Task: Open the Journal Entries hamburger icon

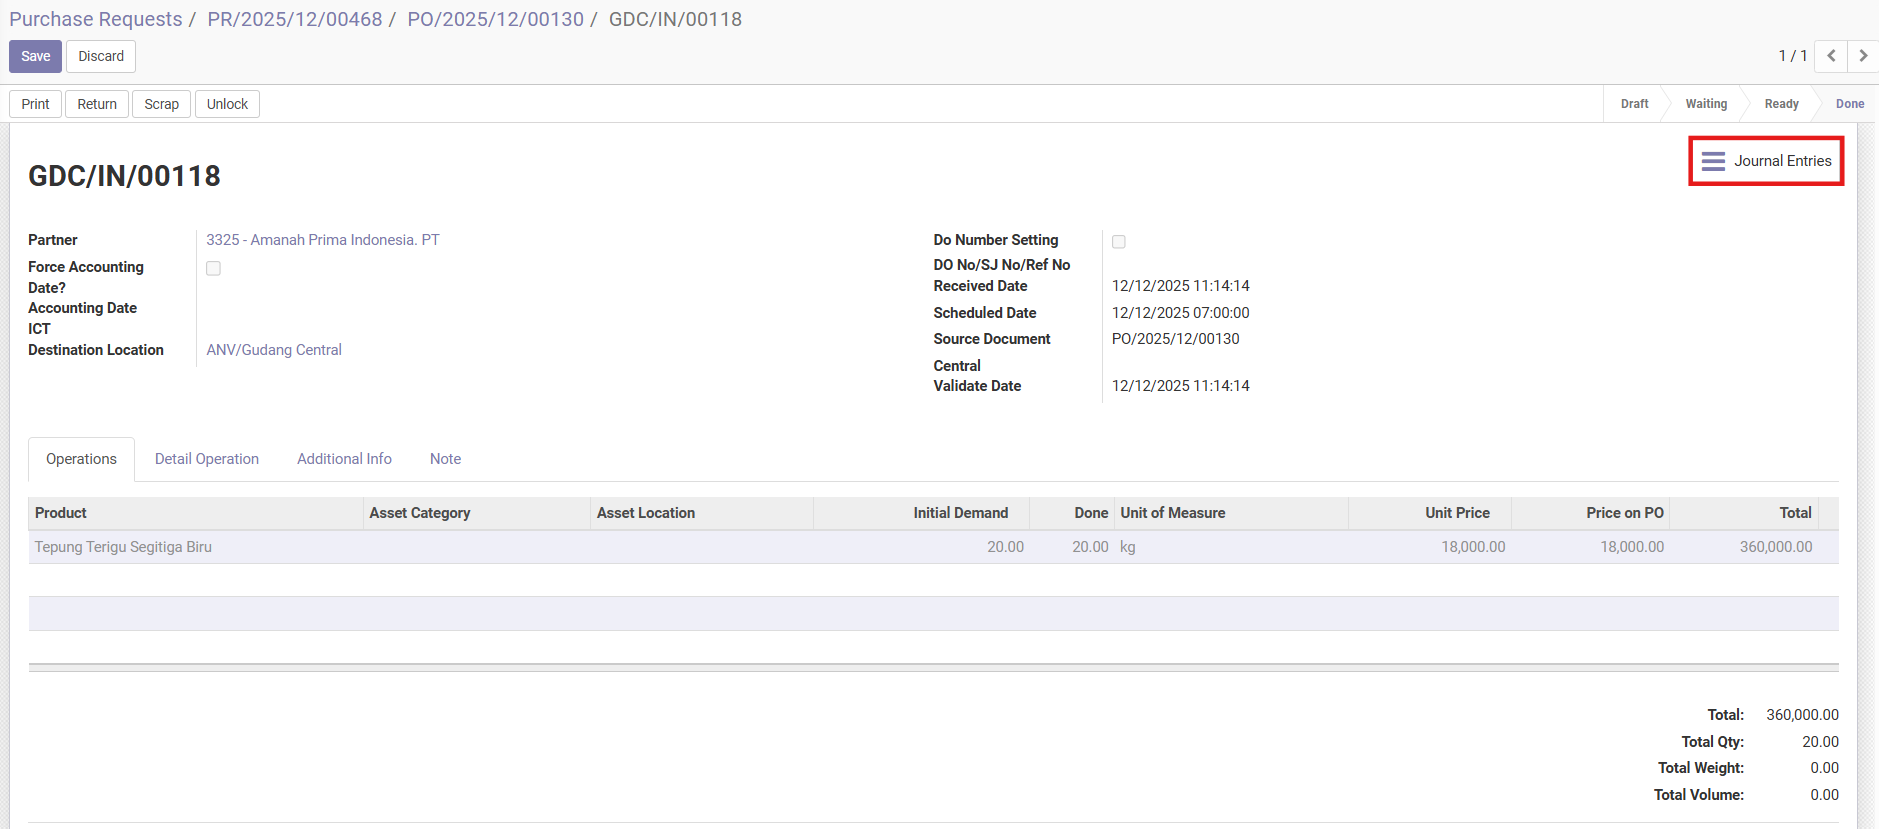Action: point(1713,161)
